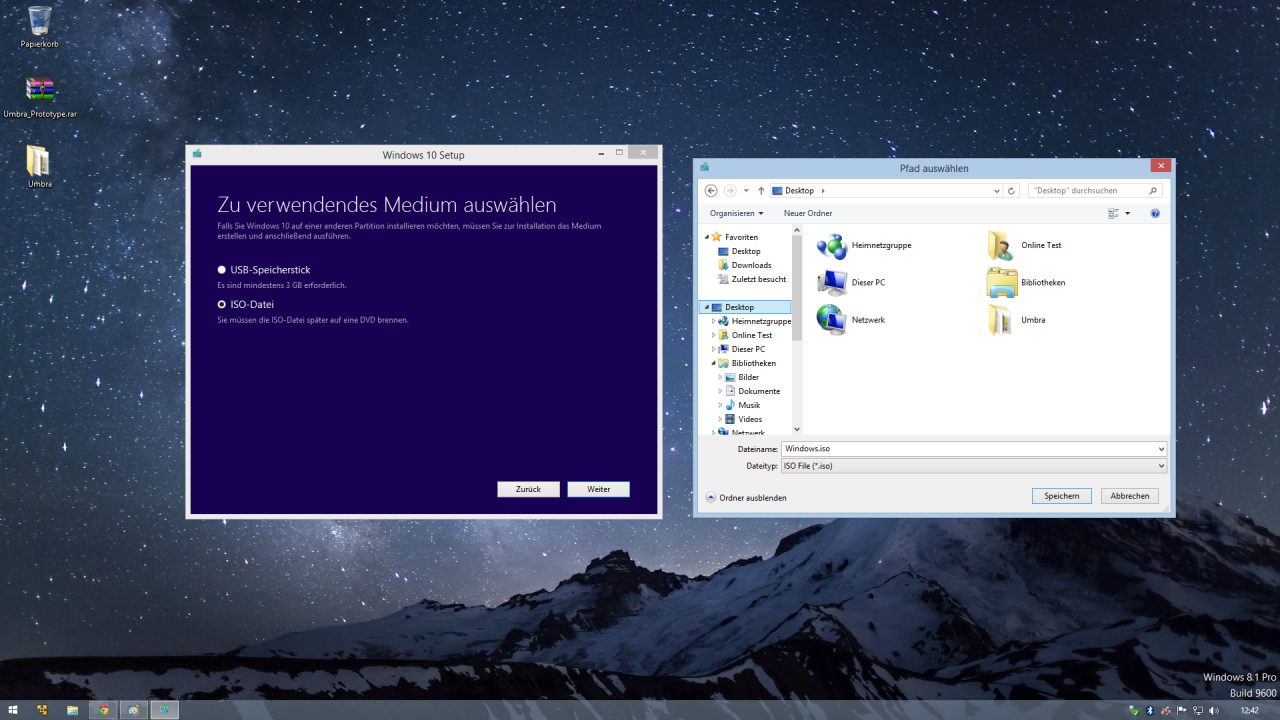Click the help question mark icon
The width and height of the screenshot is (1280, 720).
[1155, 213]
